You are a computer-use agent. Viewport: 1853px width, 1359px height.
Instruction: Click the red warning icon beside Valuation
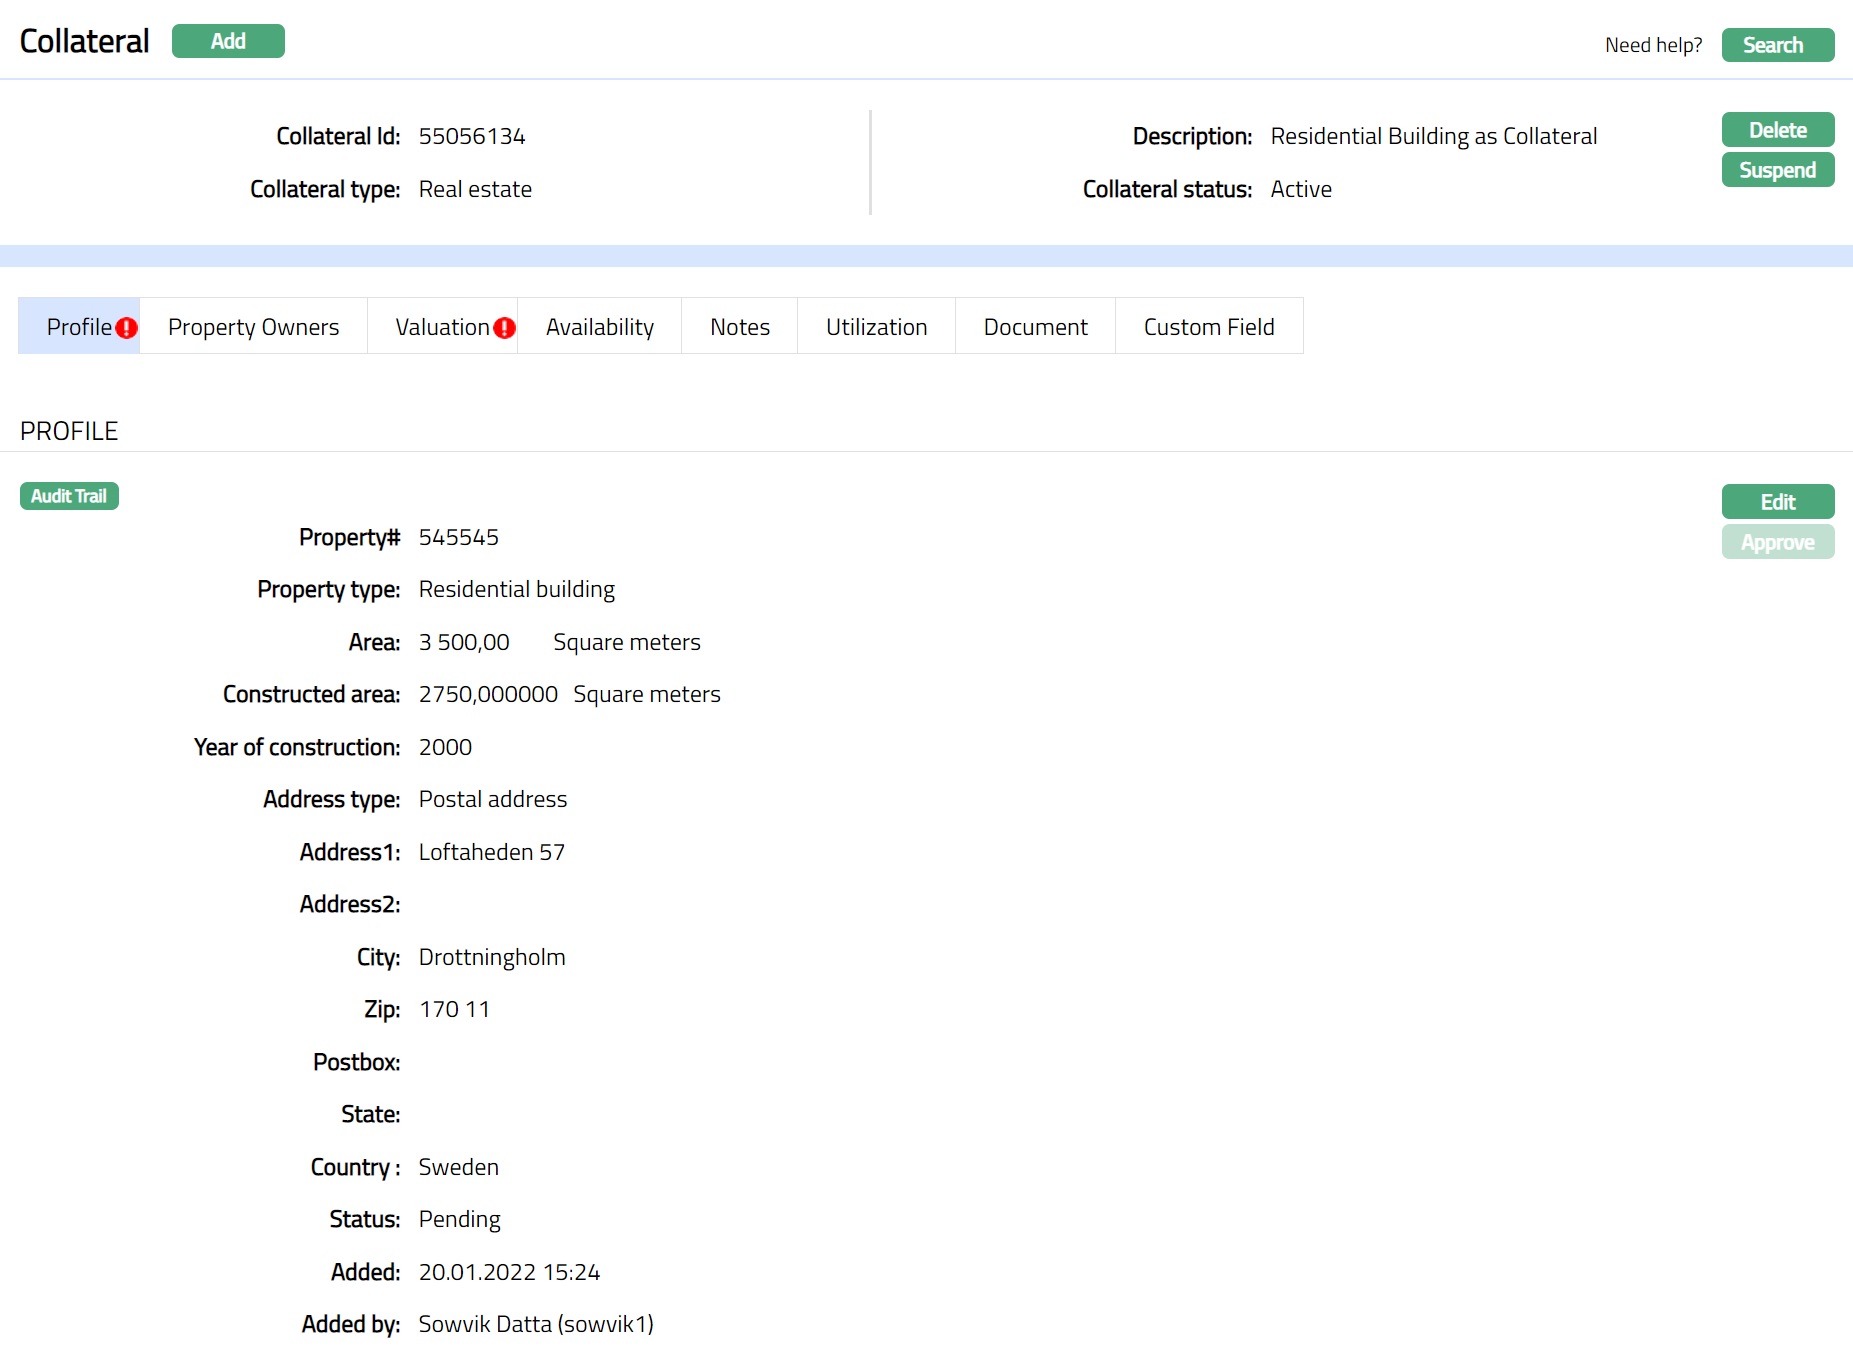[504, 328]
